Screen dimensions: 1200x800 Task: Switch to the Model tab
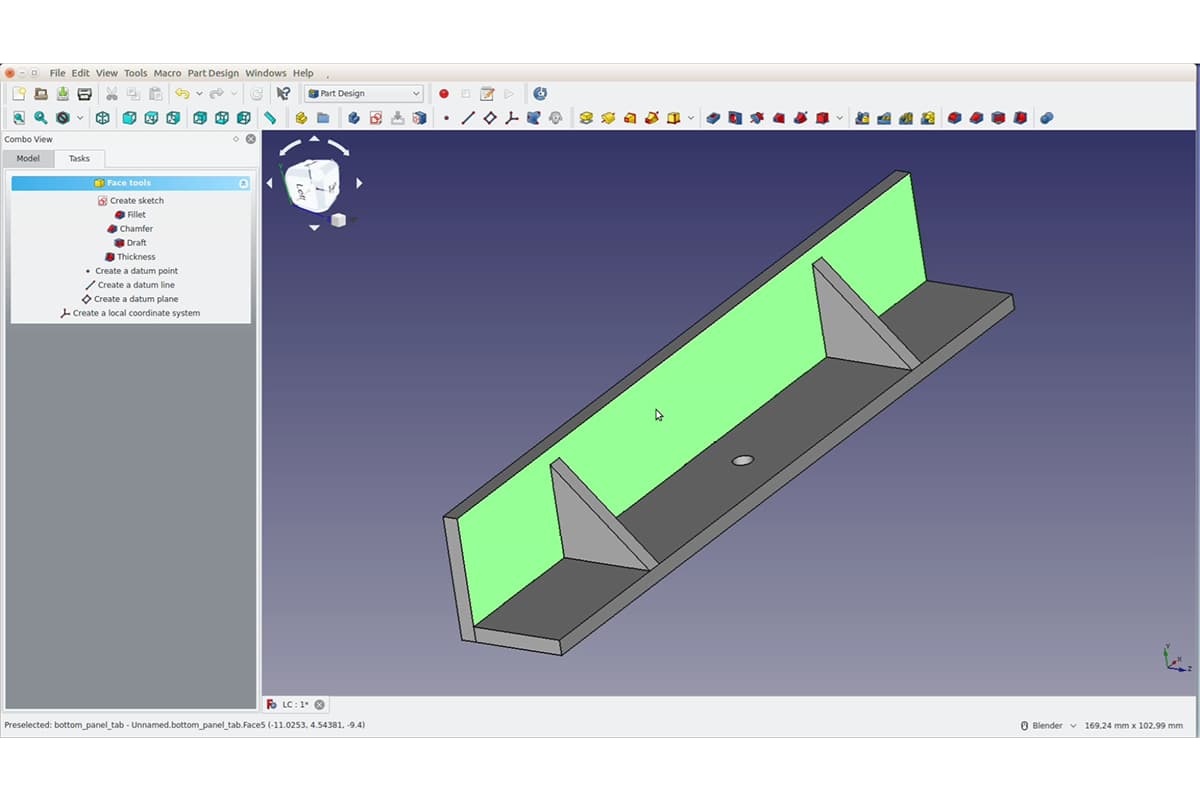click(28, 158)
